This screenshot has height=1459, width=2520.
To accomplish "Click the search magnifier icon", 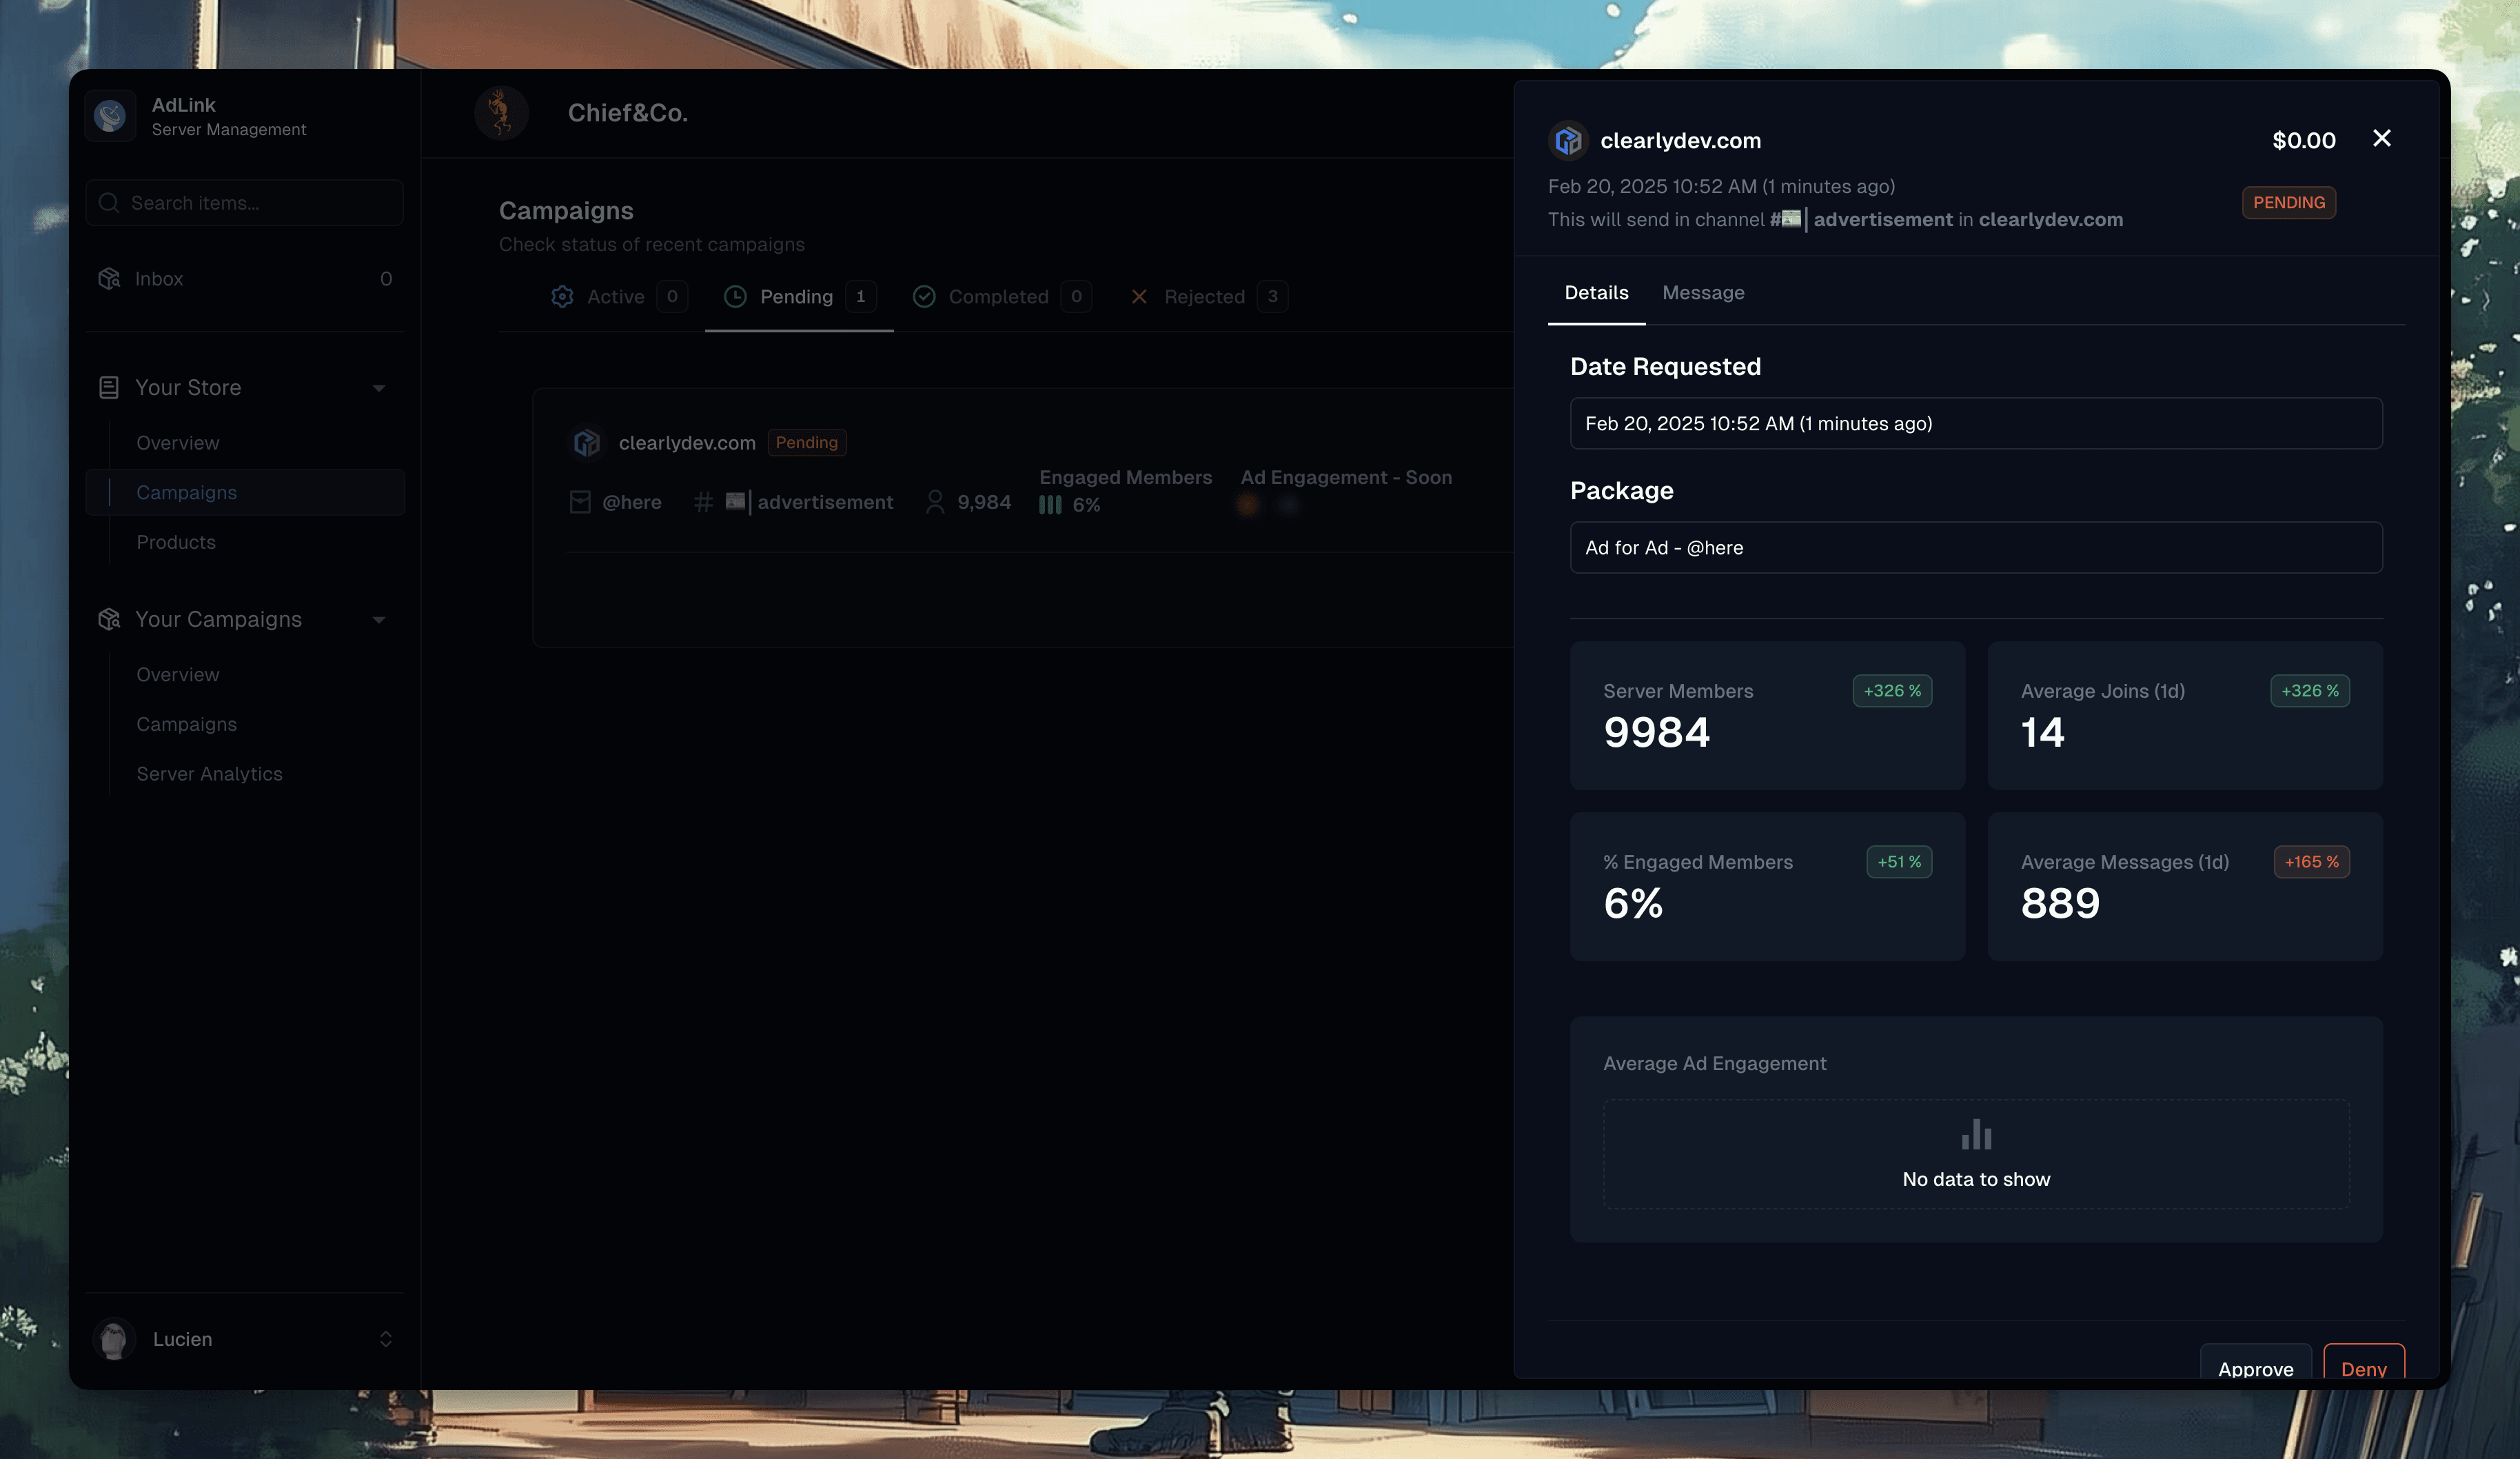I will [x=109, y=203].
